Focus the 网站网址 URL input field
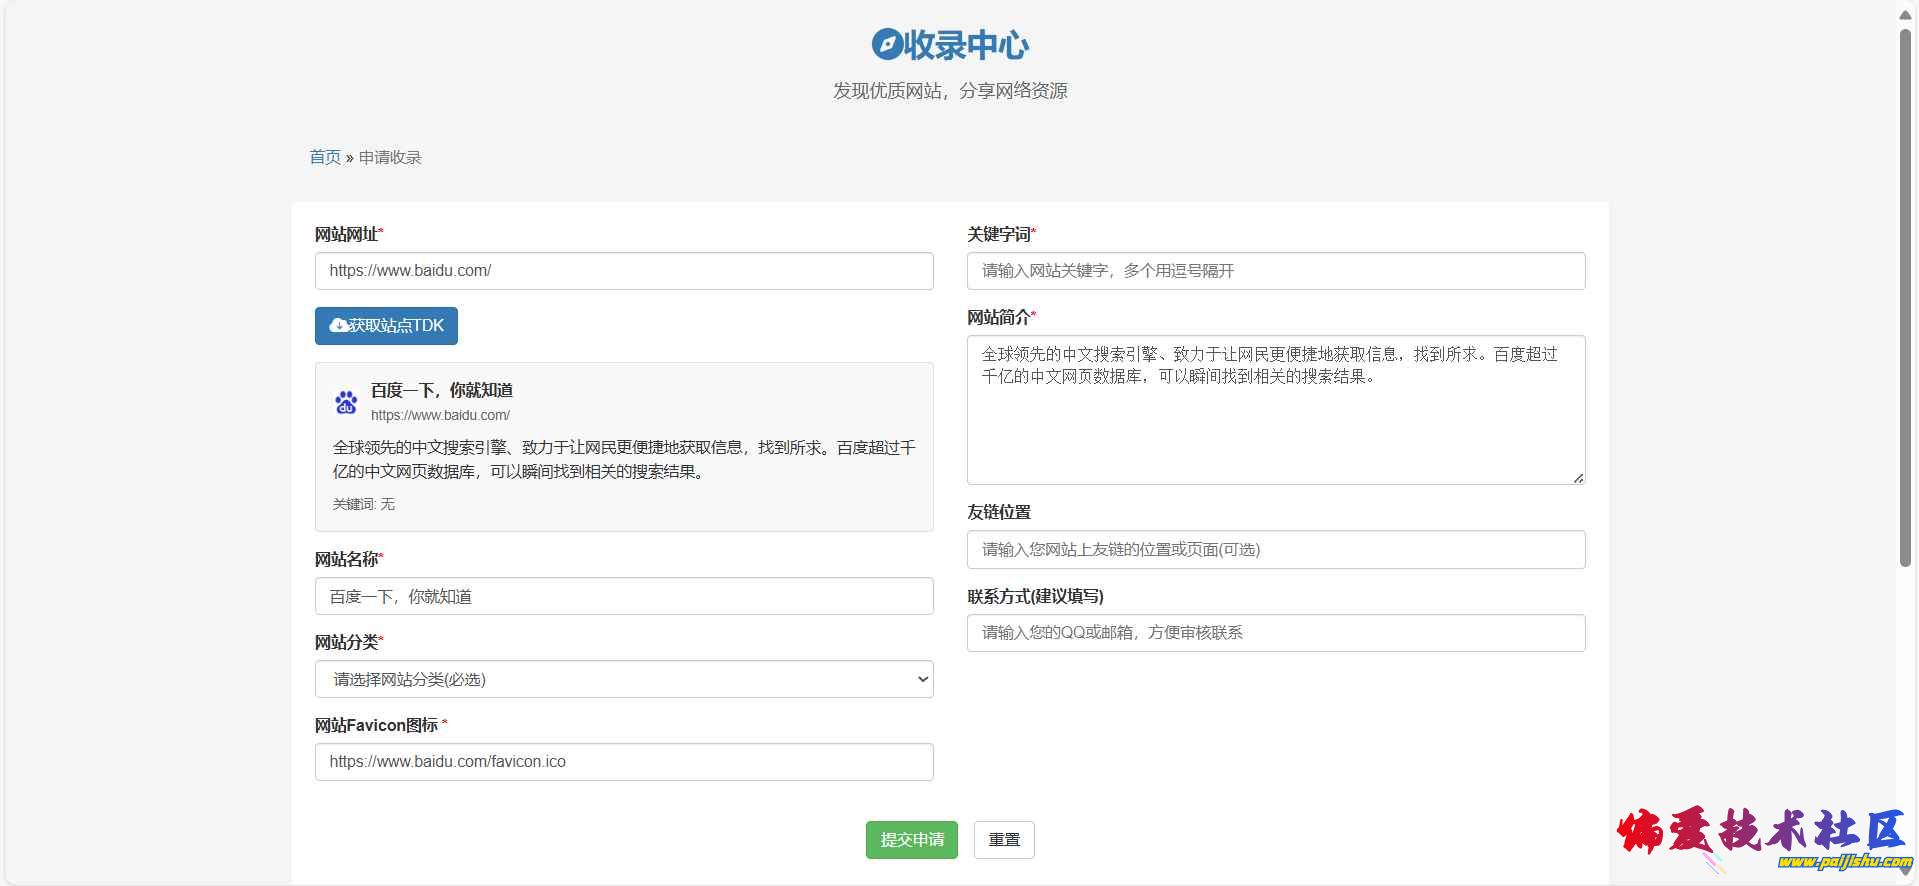Image resolution: width=1919 pixels, height=886 pixels. [x=623, y=271]
